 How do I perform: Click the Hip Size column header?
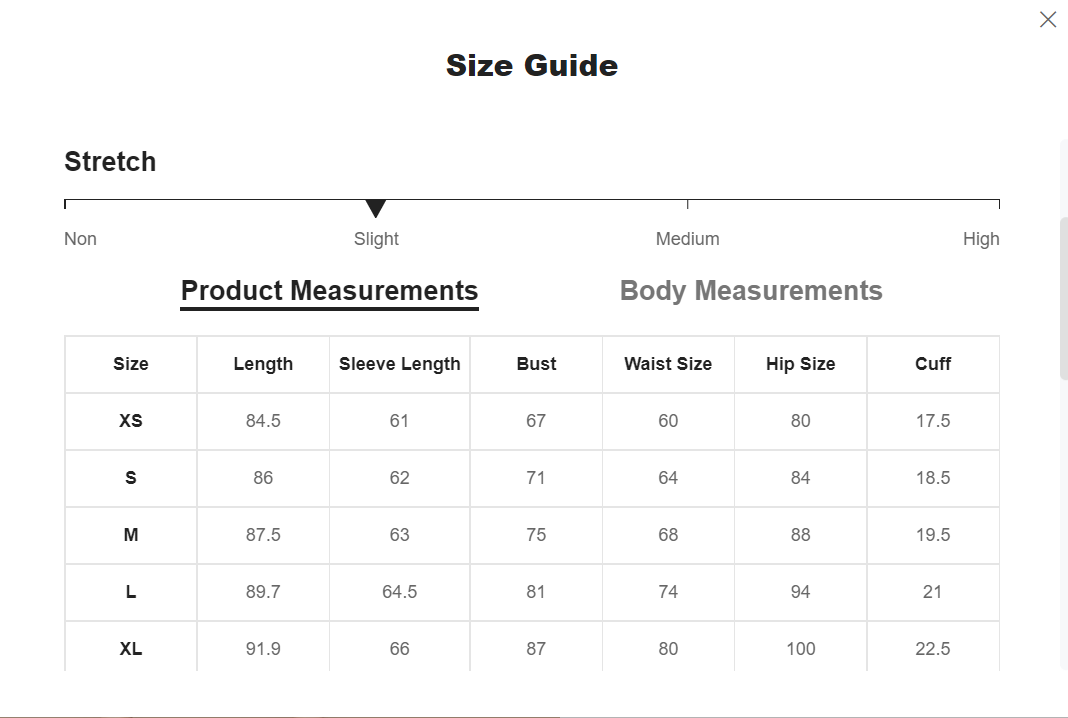pos(800,364)
